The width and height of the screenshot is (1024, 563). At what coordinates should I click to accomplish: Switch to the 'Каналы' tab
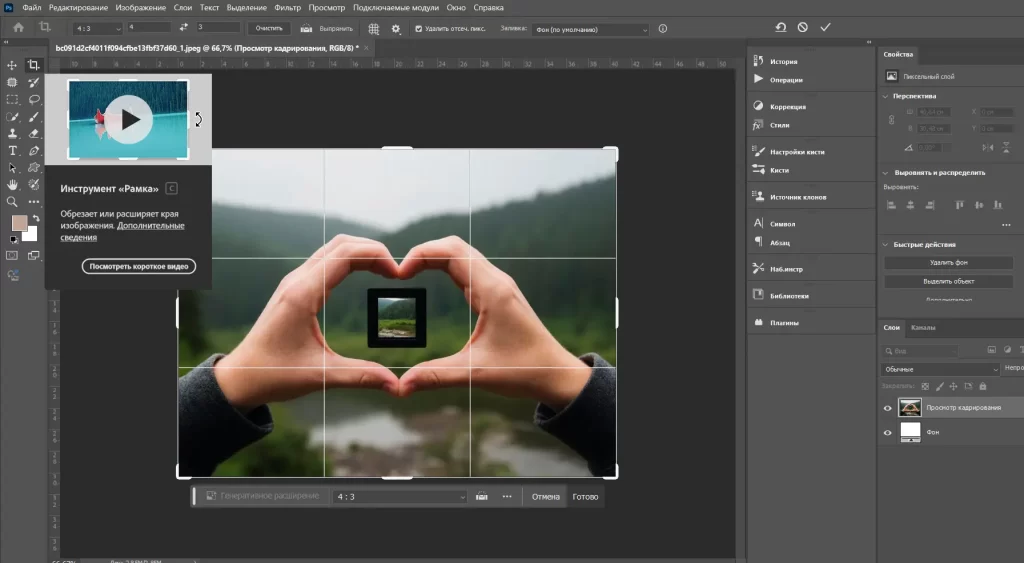(x=923, y=328)
